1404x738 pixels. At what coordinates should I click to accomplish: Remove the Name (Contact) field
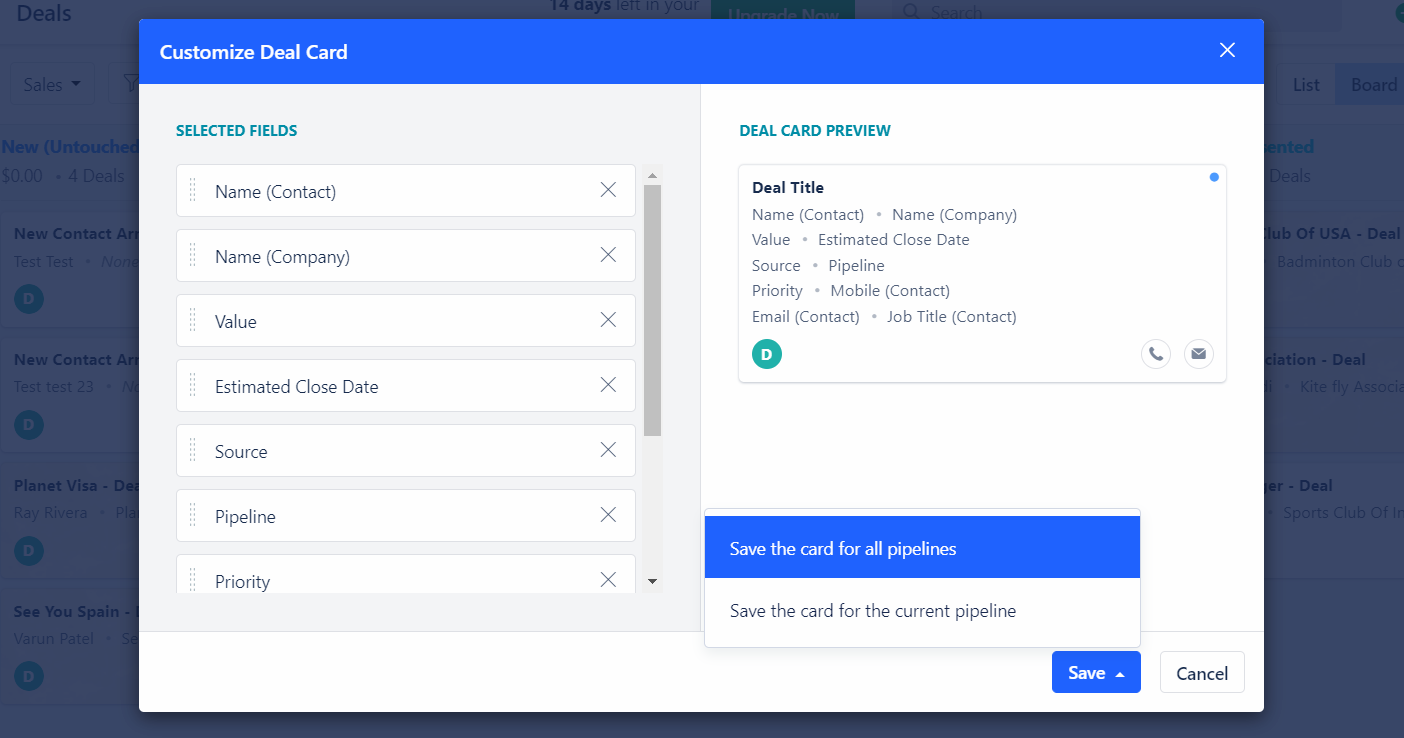[x=608, y=190]
